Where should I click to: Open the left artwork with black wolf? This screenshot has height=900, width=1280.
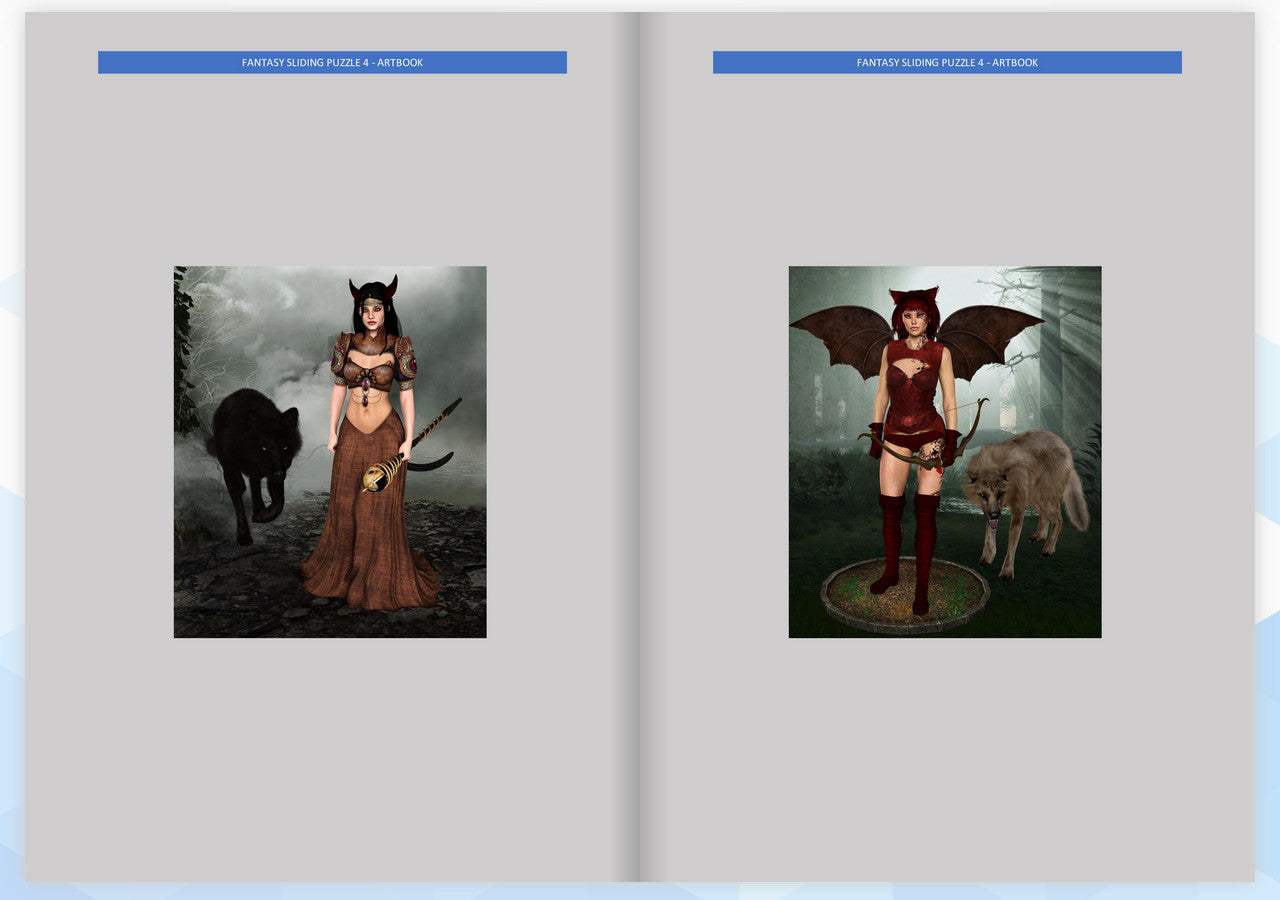point(330,451)
